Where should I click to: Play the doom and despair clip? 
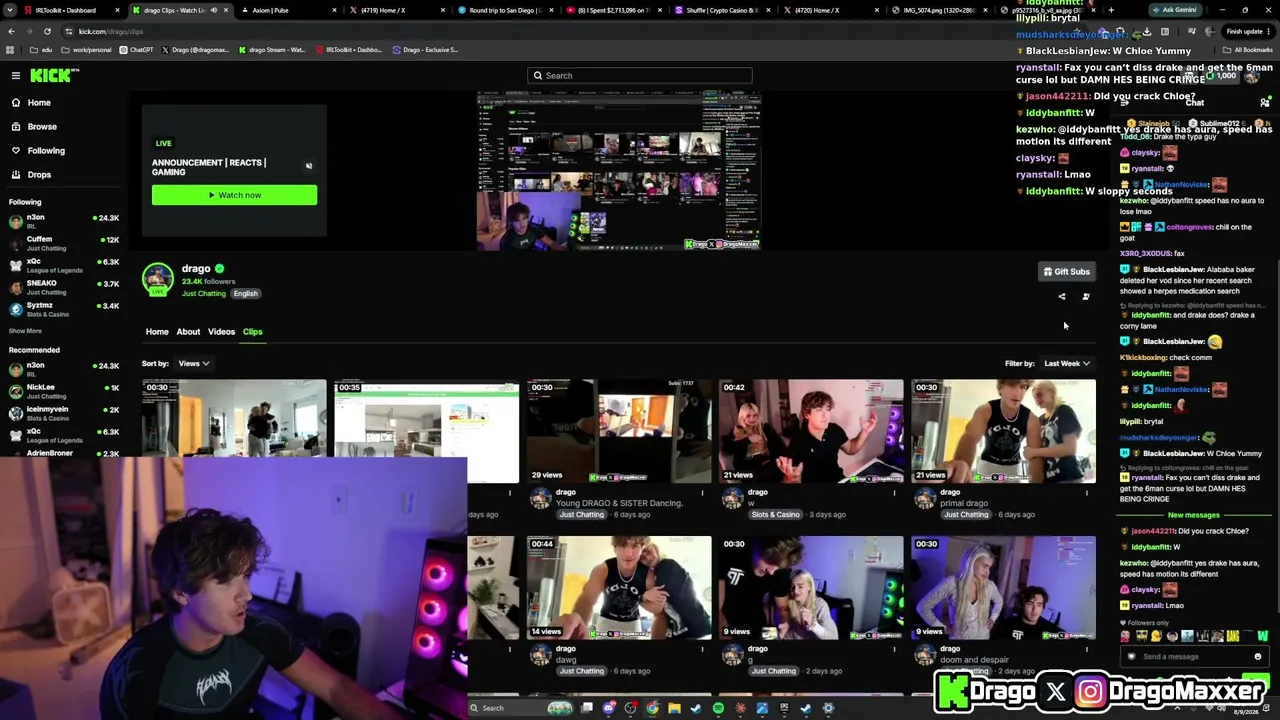[1003, 588]
